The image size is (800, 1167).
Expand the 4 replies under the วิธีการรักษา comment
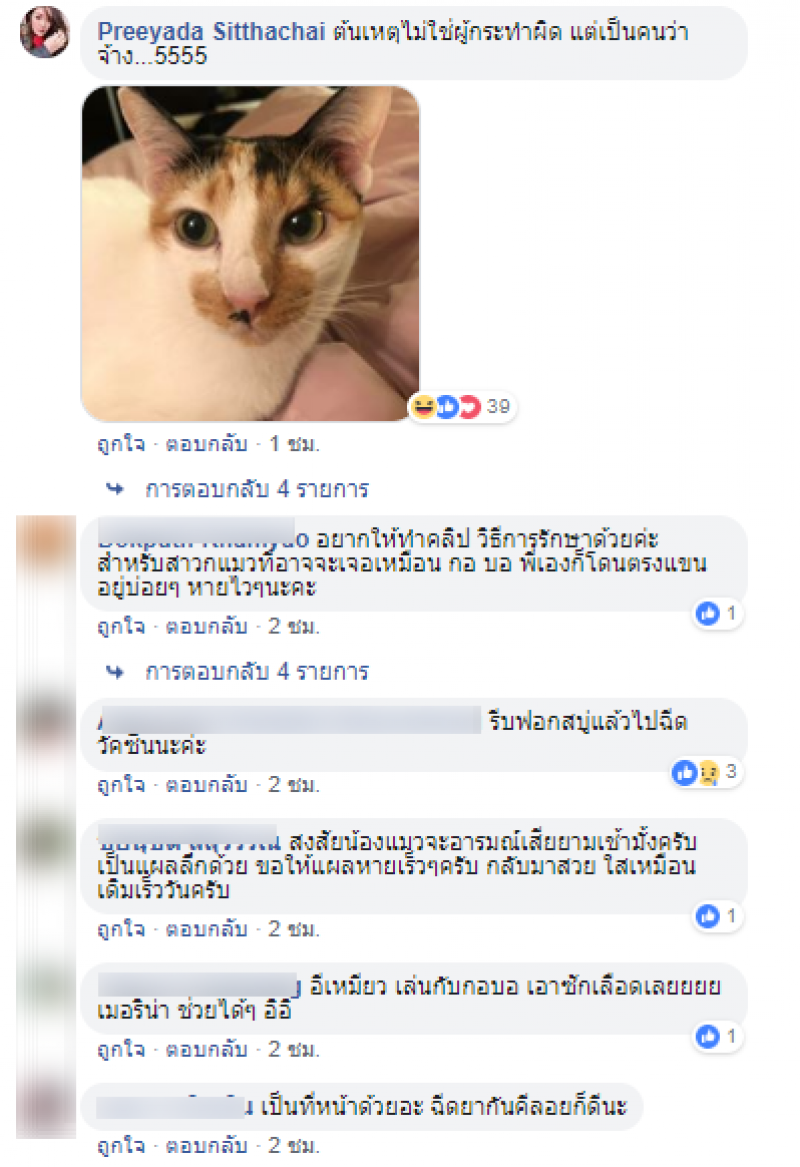(257, 671)
